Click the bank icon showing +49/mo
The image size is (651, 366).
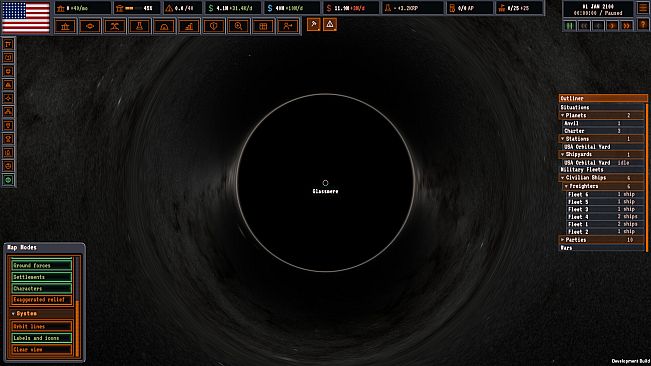pyautogui.click(x=83, y=8)
